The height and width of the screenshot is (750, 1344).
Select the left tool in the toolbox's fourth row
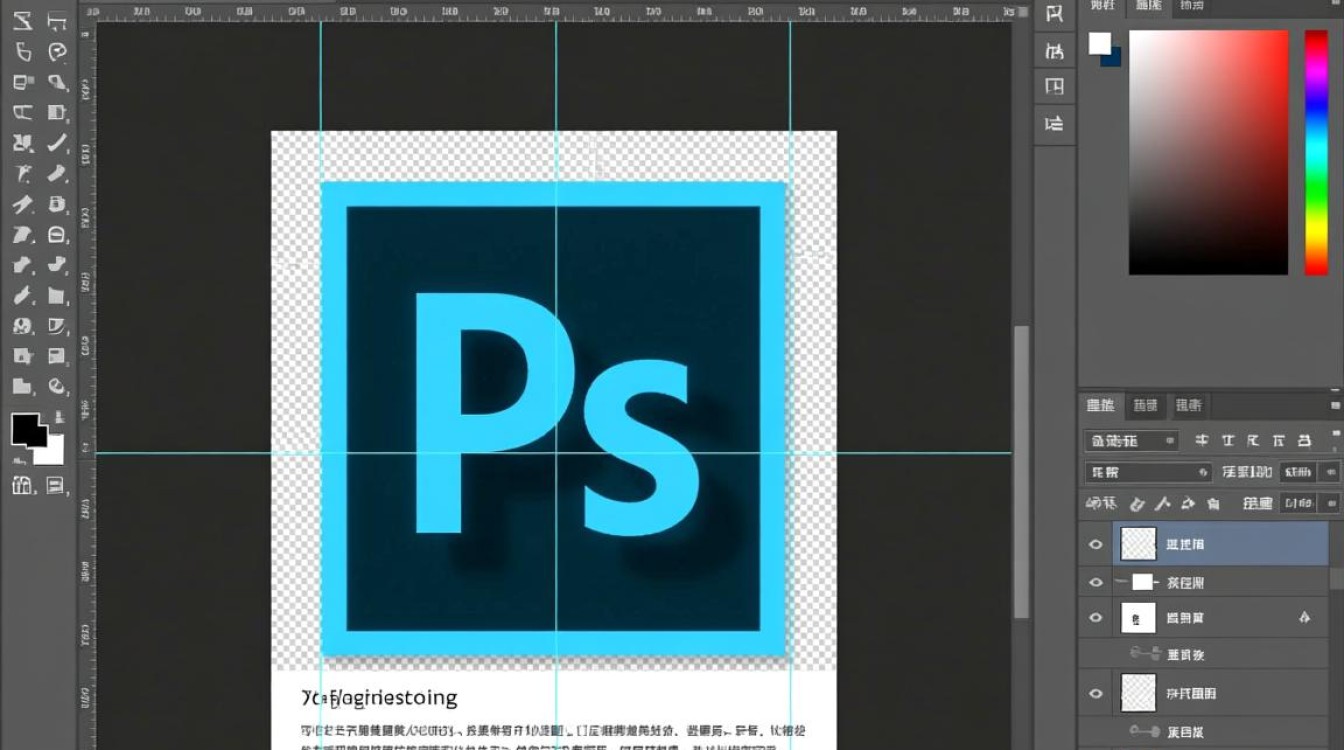(23, 113)
